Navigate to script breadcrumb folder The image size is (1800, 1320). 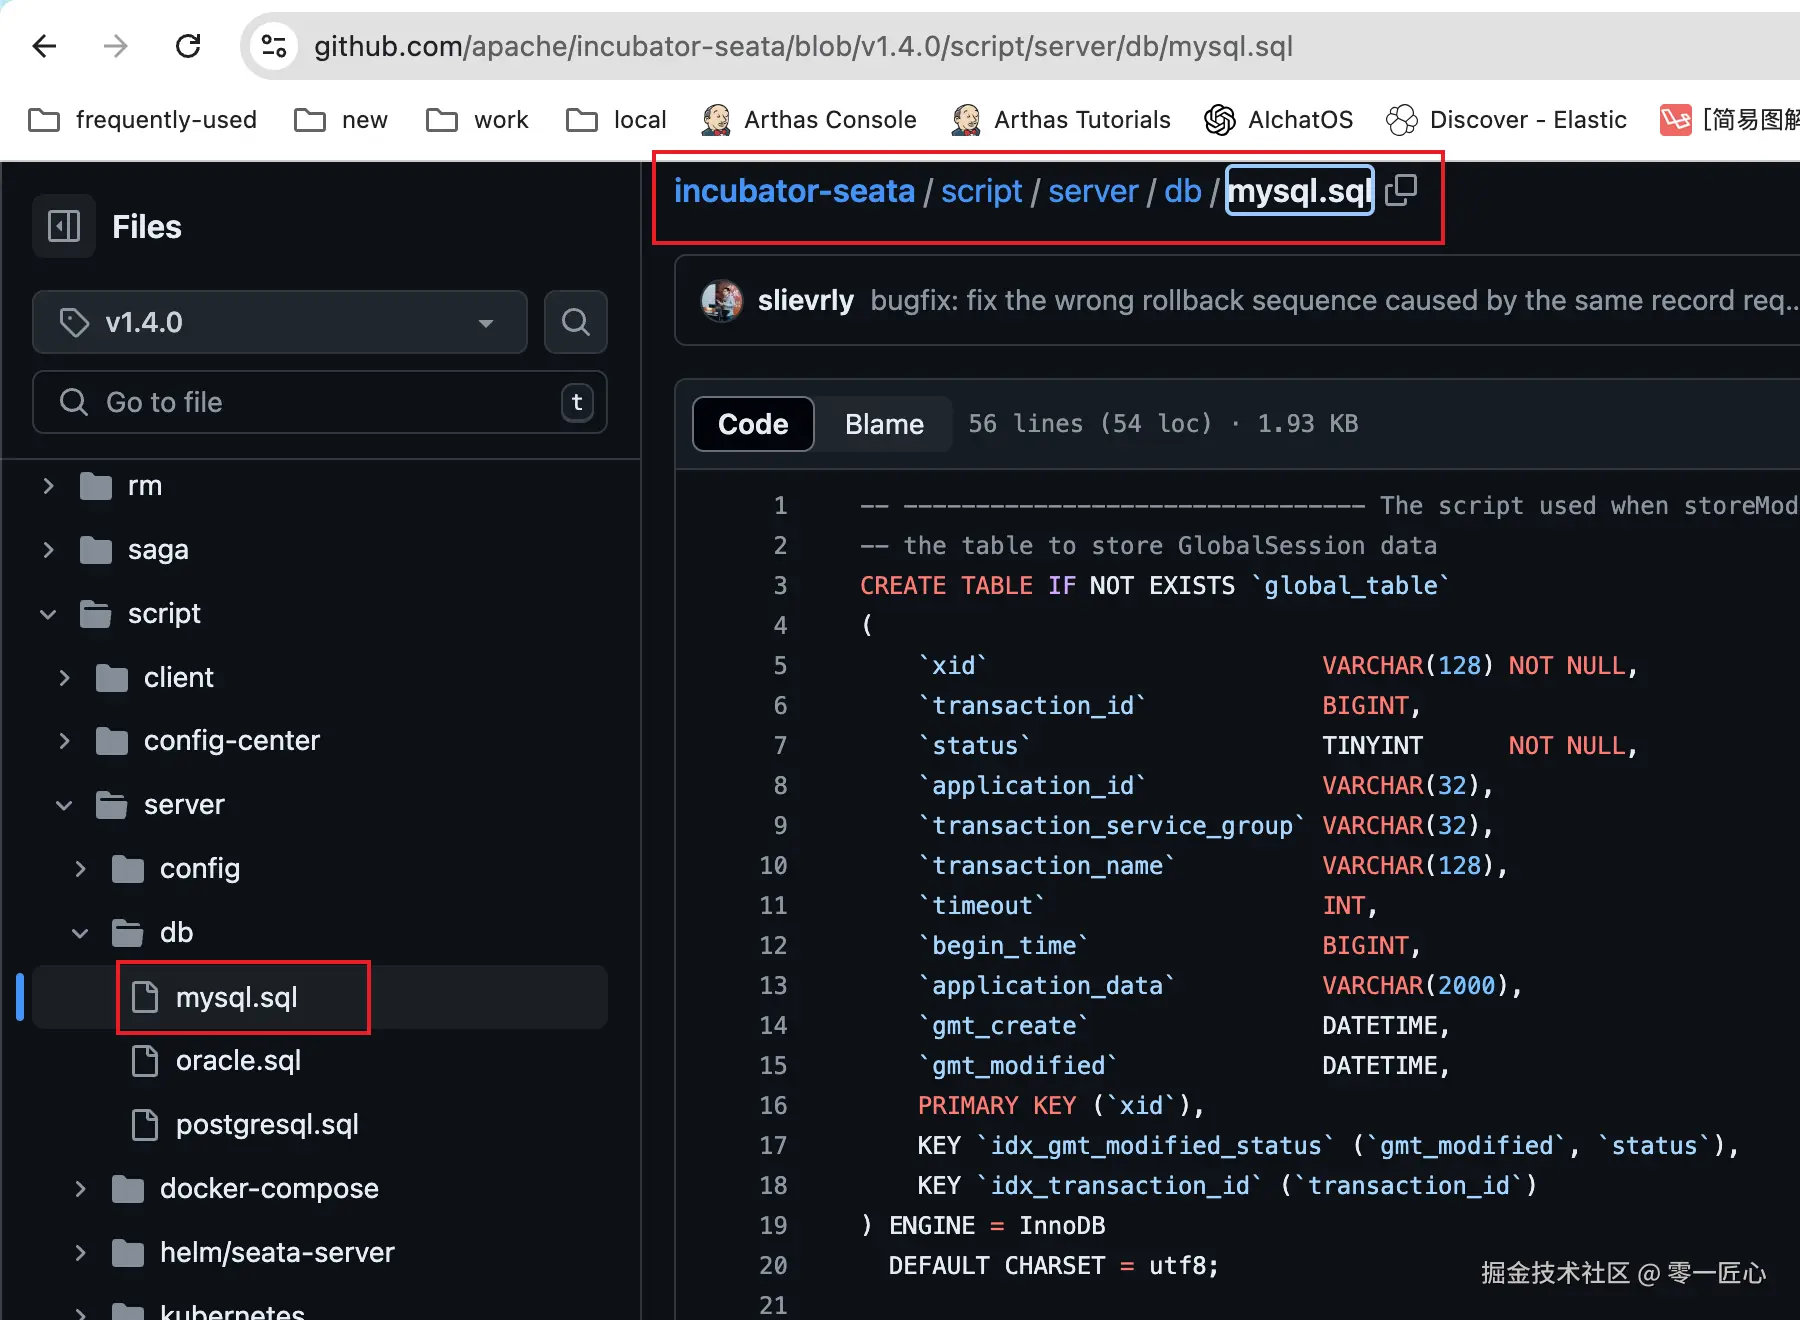pos(981,191)
